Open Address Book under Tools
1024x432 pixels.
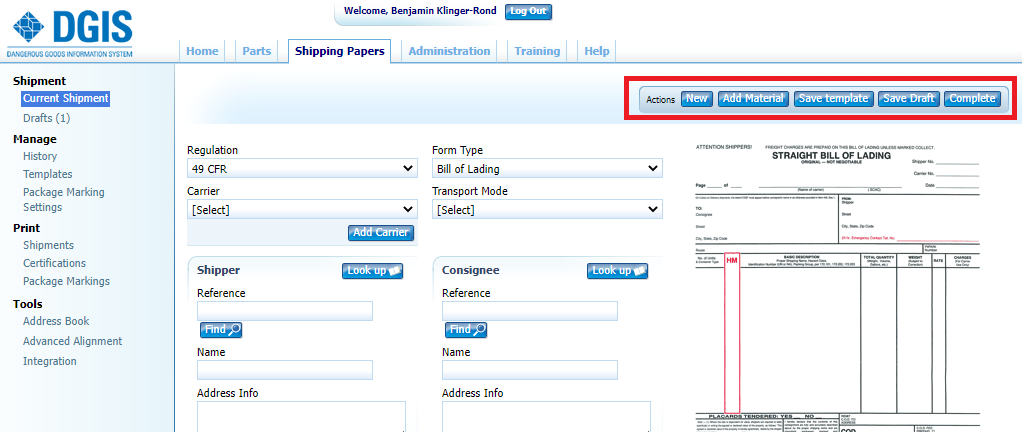(x=56, y=321)
